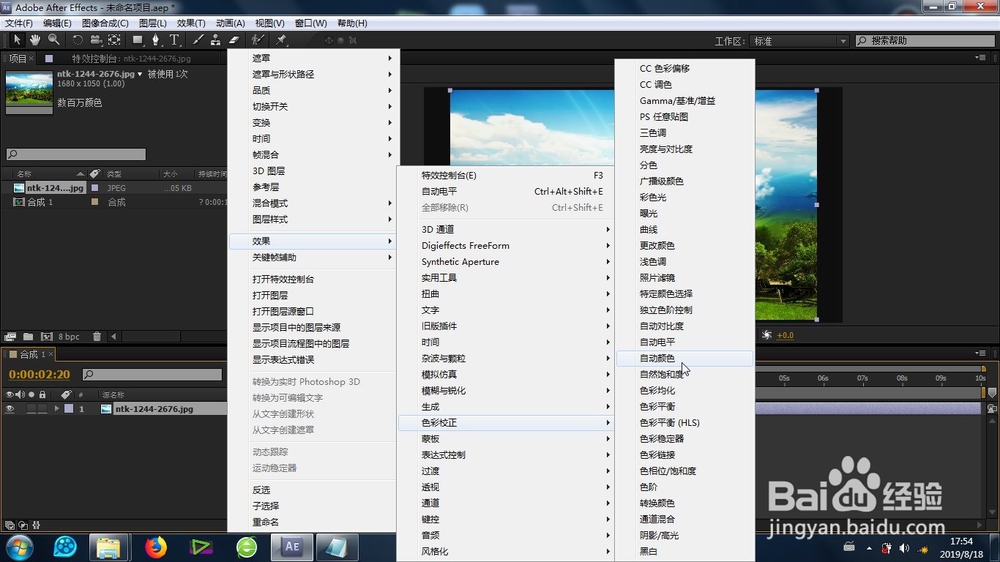Create new folder in Project panel
This screenshot has width=1000, height=562.
point(28,336)
